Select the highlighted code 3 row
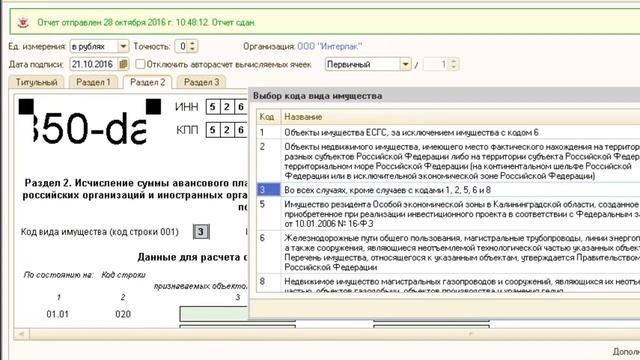 coord(448,190)
